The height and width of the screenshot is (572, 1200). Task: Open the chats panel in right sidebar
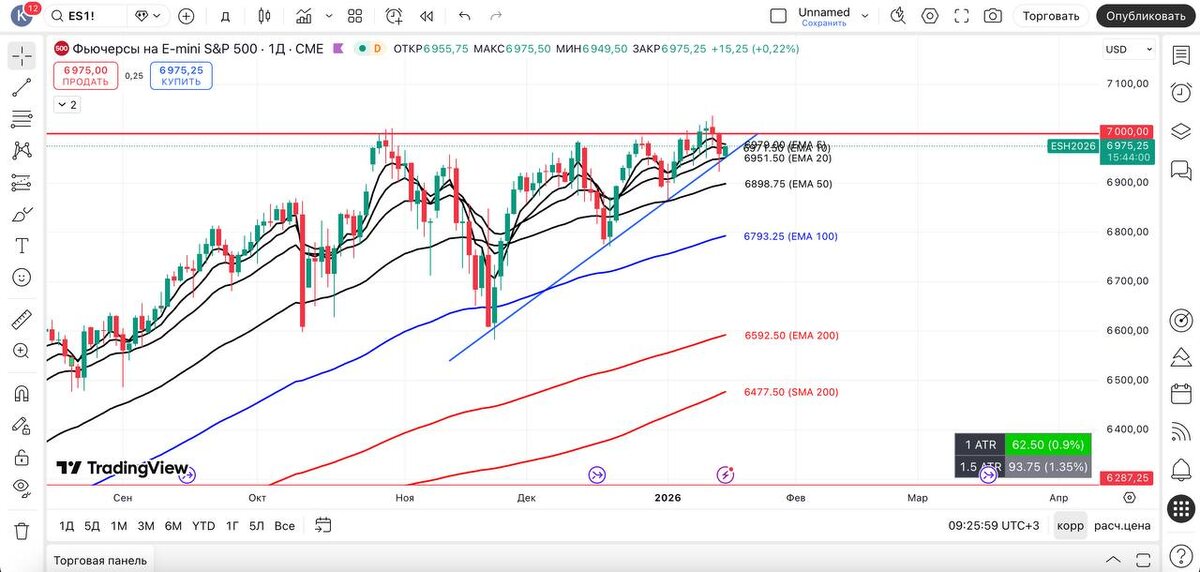(1181, 169)
